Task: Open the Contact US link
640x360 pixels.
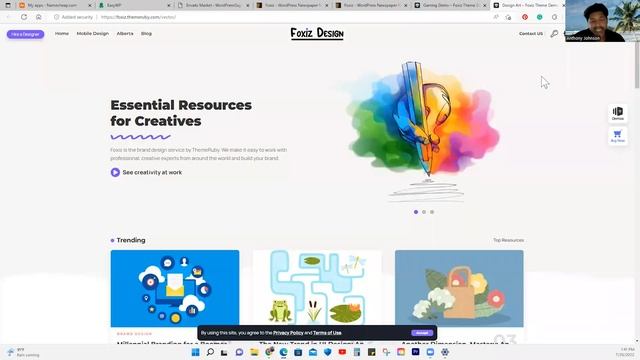Action: 531,33
